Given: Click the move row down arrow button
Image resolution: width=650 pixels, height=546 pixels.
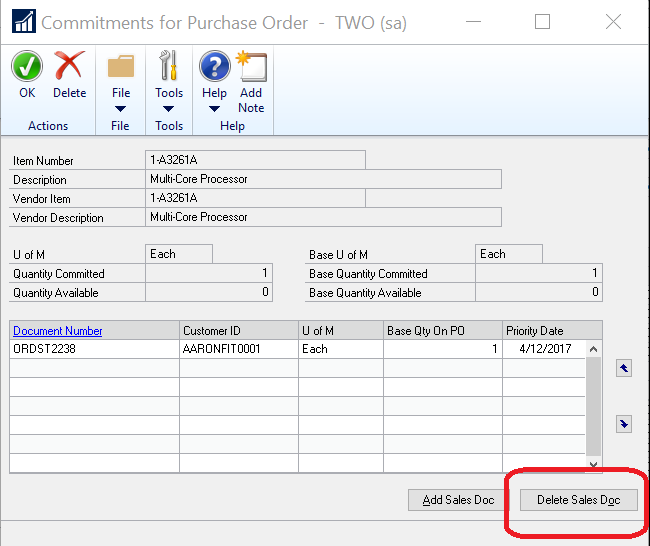Looking at the screenshot, I should [x=623, y=424].
